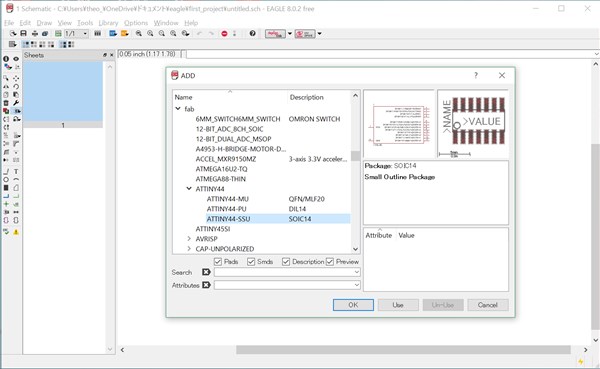Open the Help question mark icon
600x369 pixels.
(x=252, y=34)
